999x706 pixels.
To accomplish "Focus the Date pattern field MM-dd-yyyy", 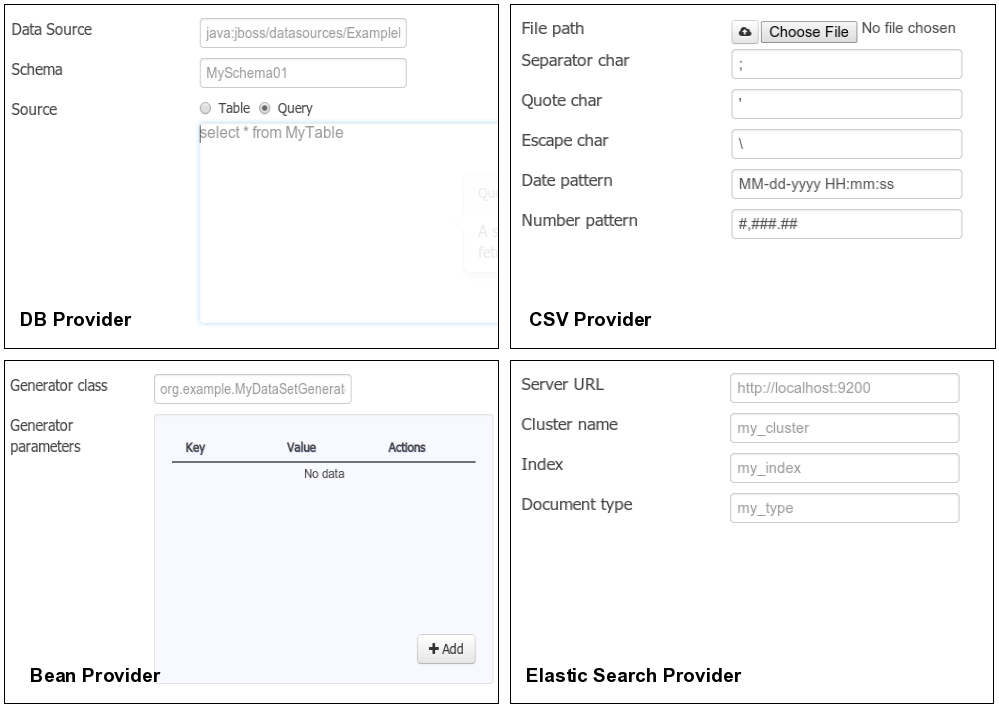I will [x=846, y=184].
